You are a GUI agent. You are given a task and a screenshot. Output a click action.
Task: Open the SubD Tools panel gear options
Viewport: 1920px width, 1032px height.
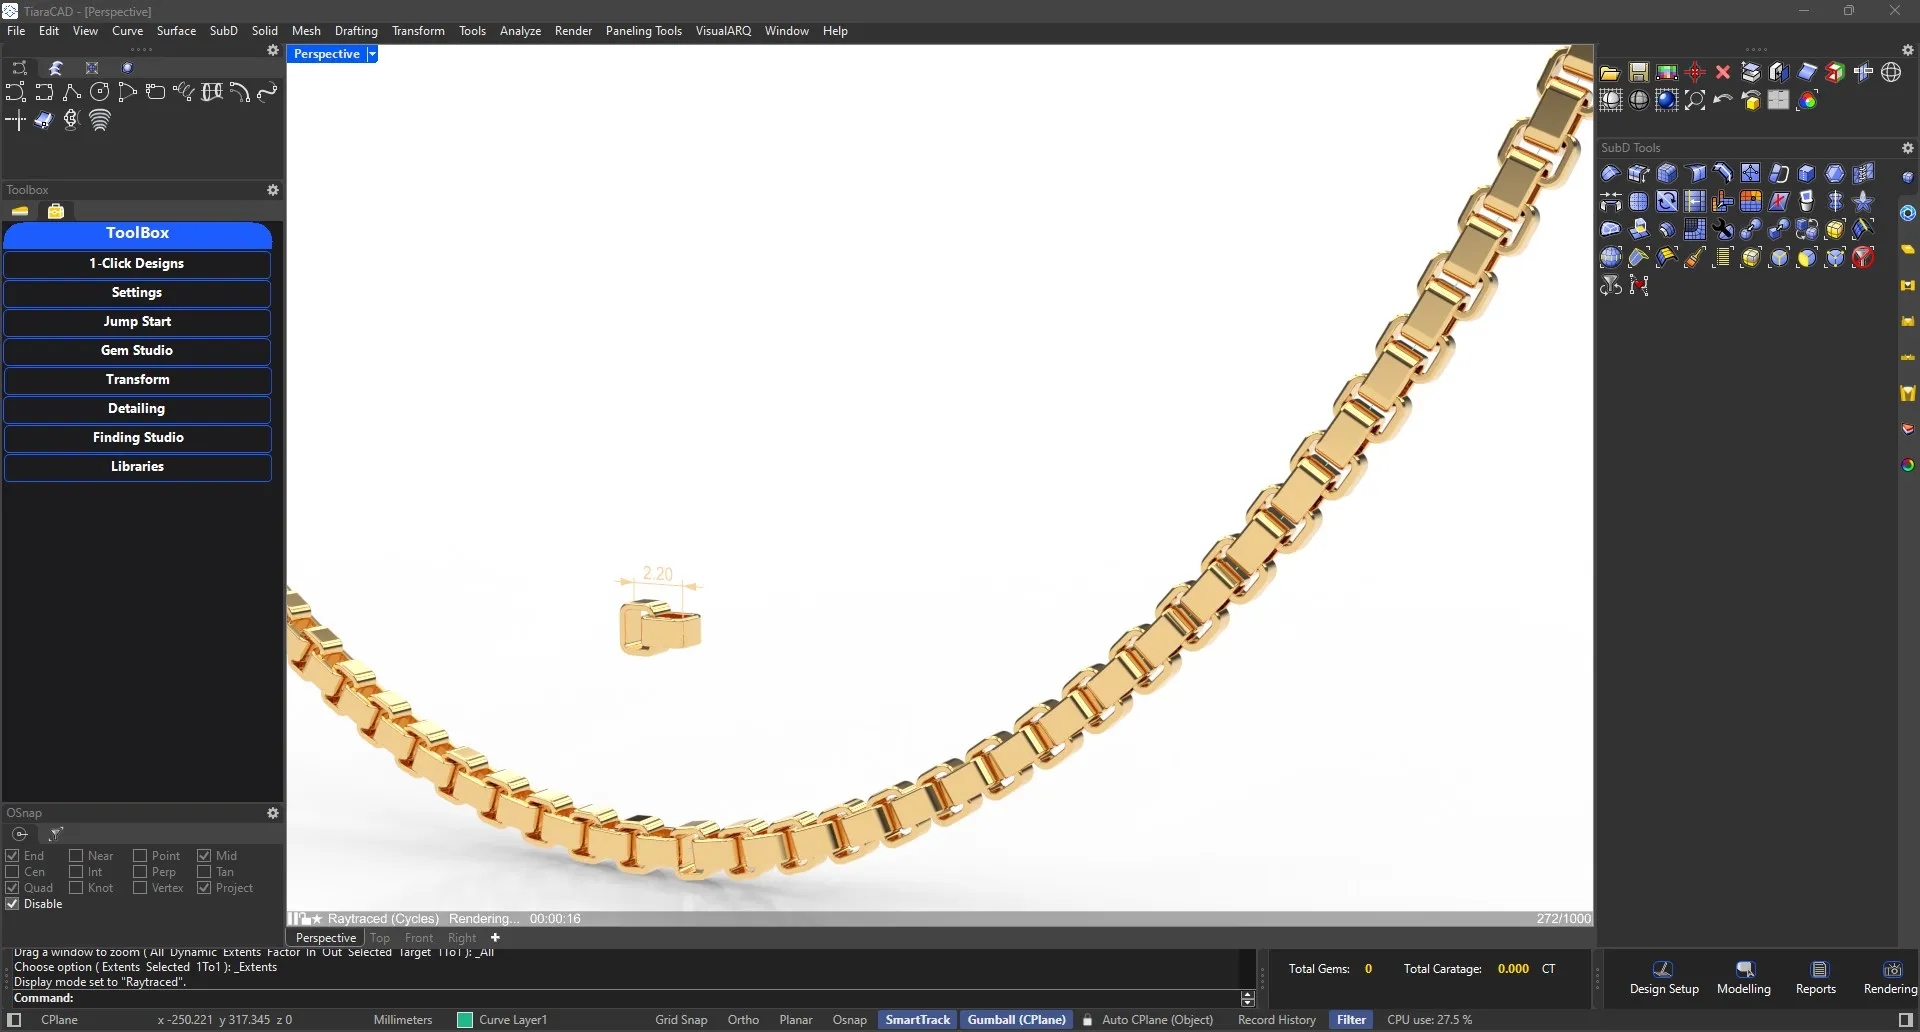pyautogui.click(x=1907, y=148)
